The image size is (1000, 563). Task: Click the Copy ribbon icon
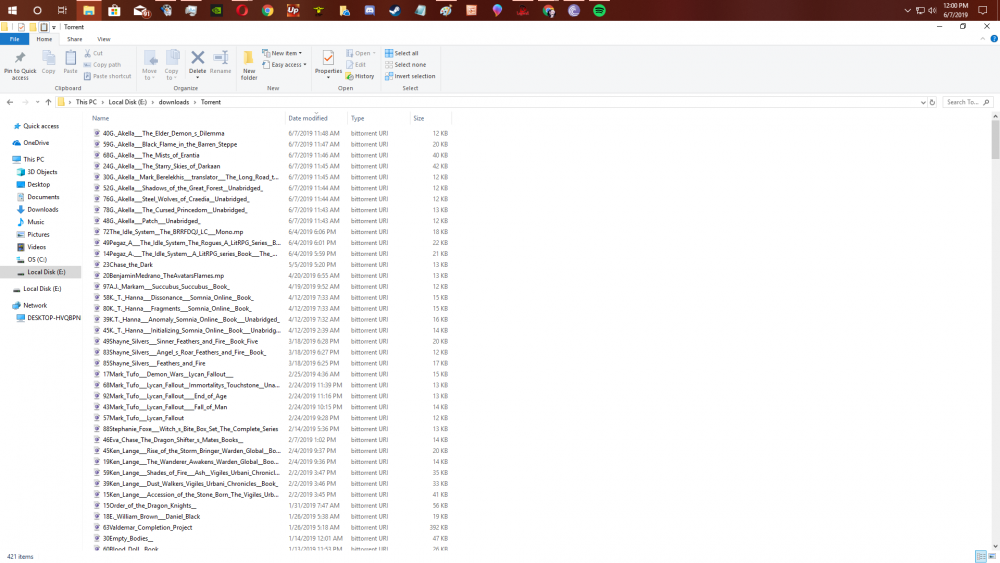[x=48, y=59]
